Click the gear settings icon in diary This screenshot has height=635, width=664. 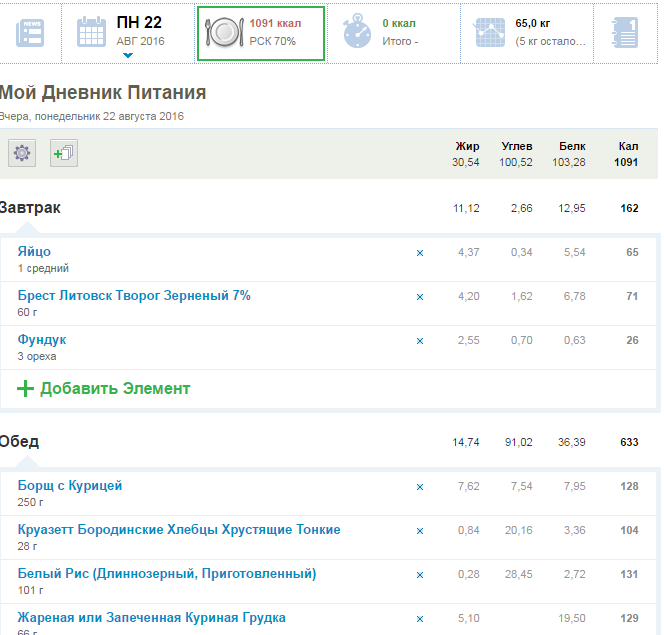(22, 153)
